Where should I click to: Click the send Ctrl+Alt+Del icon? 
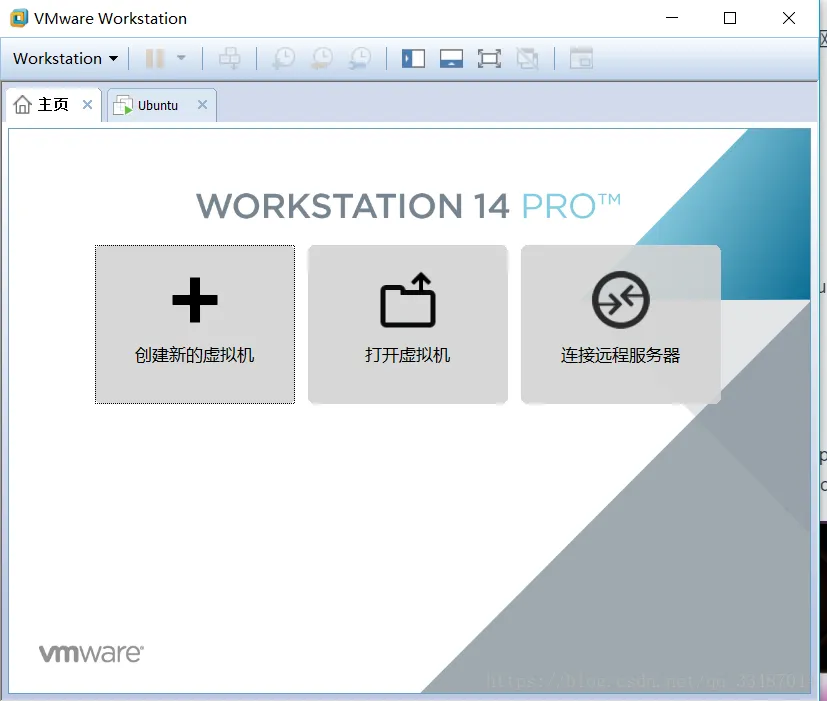[230, 59]
